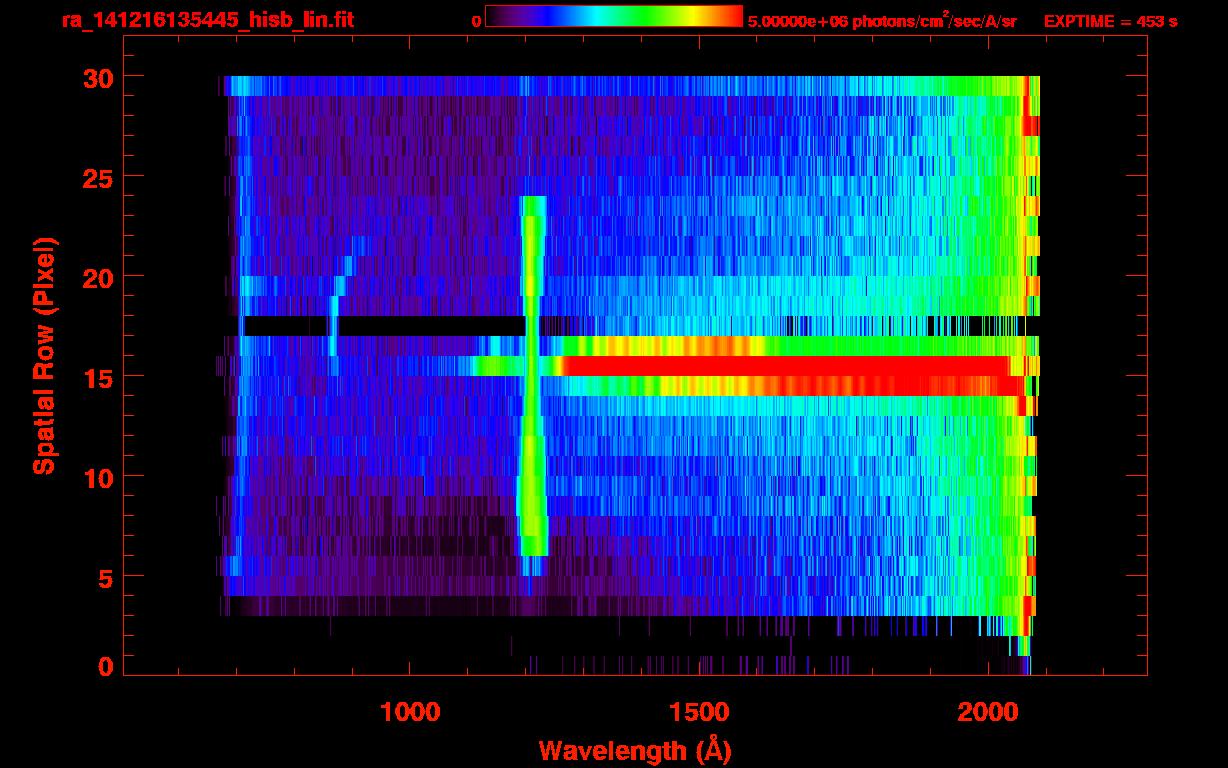Click the 1000 wavelength tick label
The height and width of the screenshot is (768, 1228).
[410, 712]
